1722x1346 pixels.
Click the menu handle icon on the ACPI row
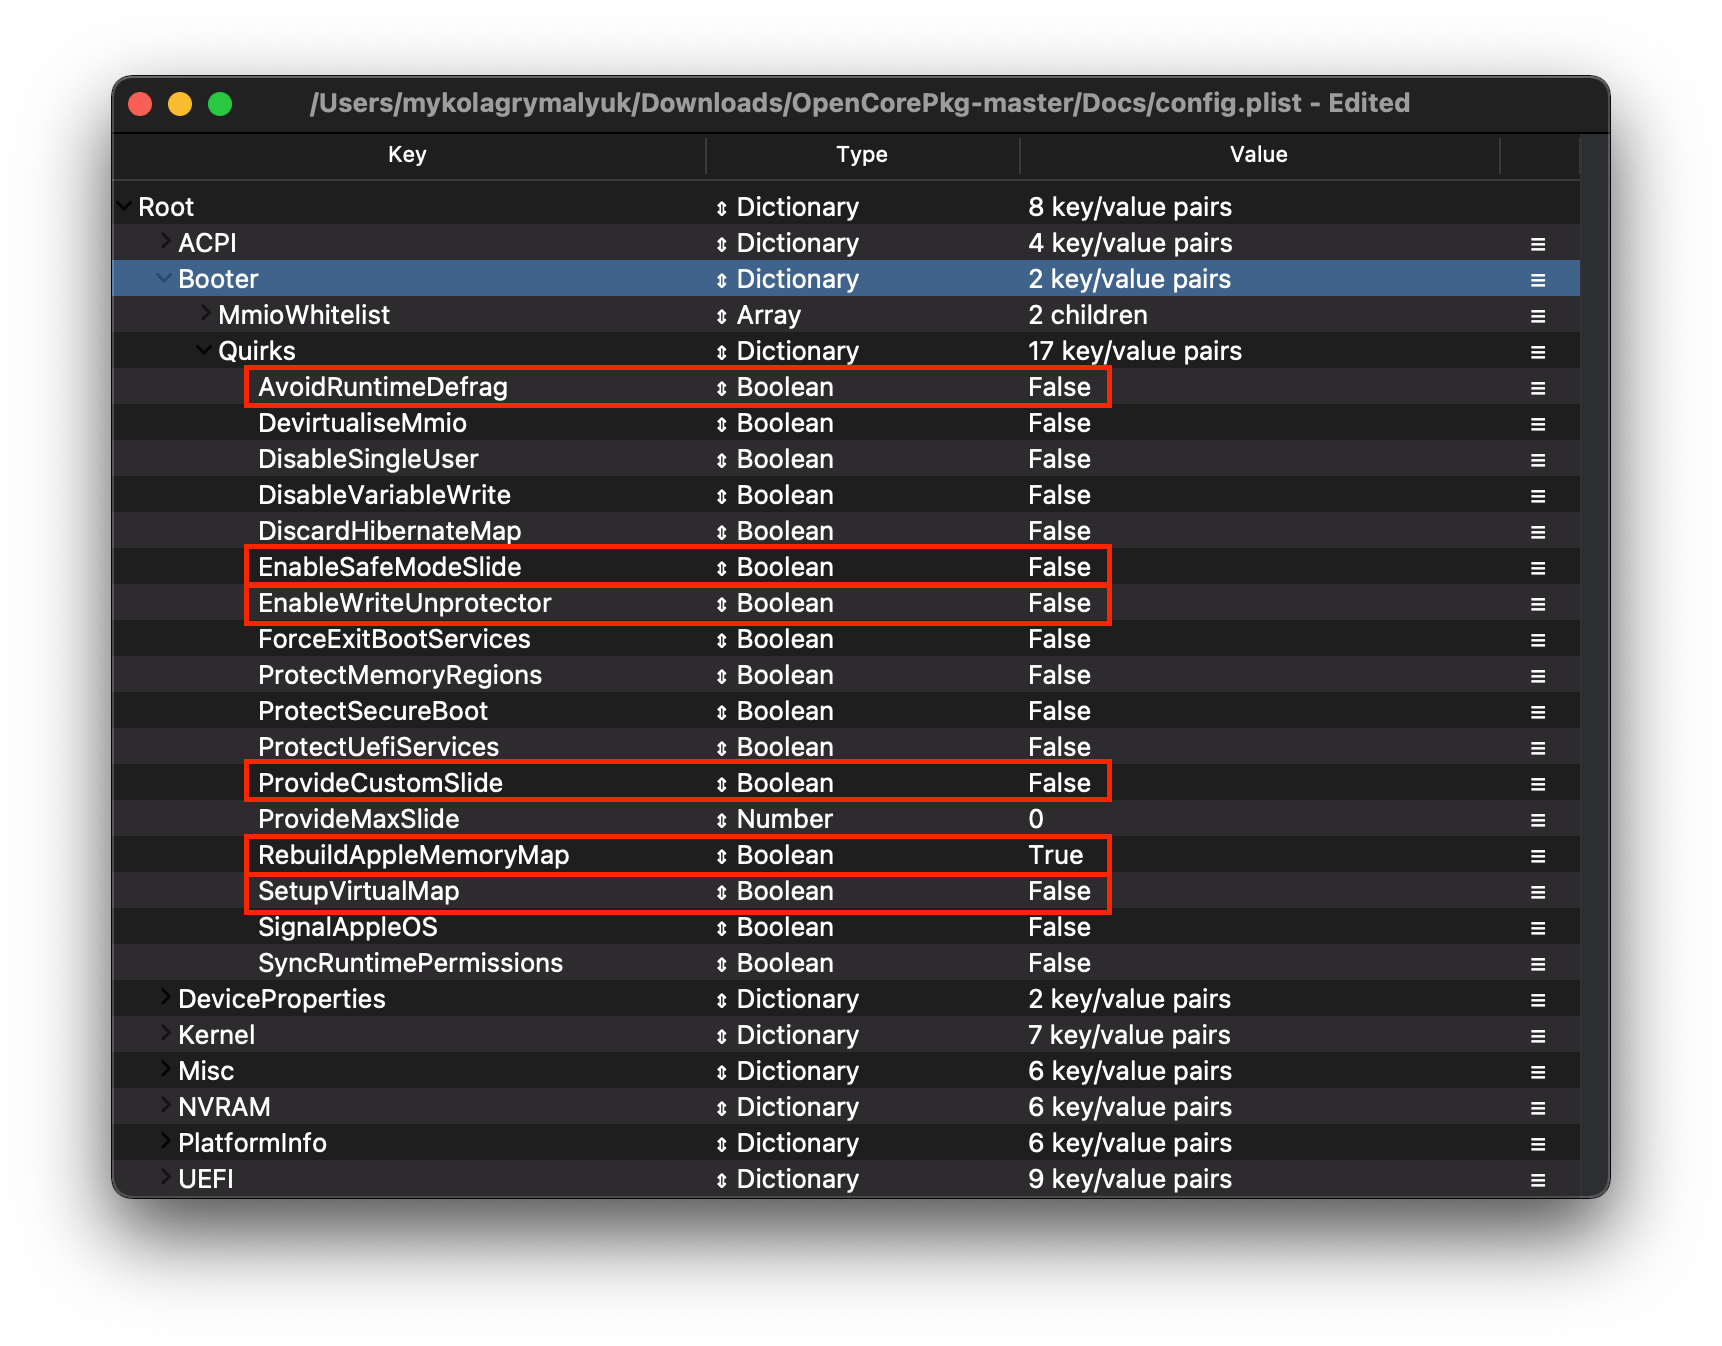pyautogui.click(x=1538, y=244)
